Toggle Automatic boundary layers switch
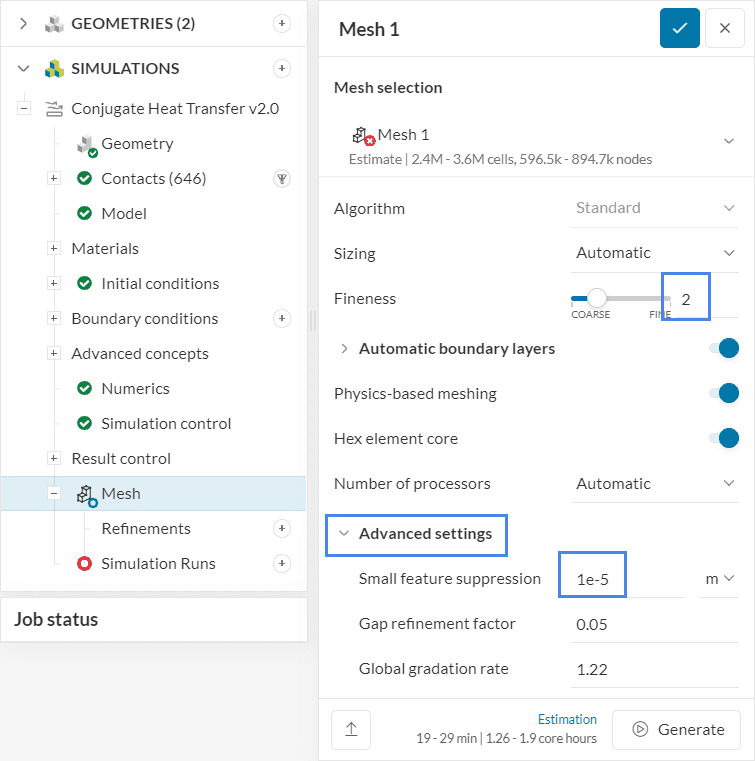The width and height of the screenshot is (755, 761). [723, 349]
